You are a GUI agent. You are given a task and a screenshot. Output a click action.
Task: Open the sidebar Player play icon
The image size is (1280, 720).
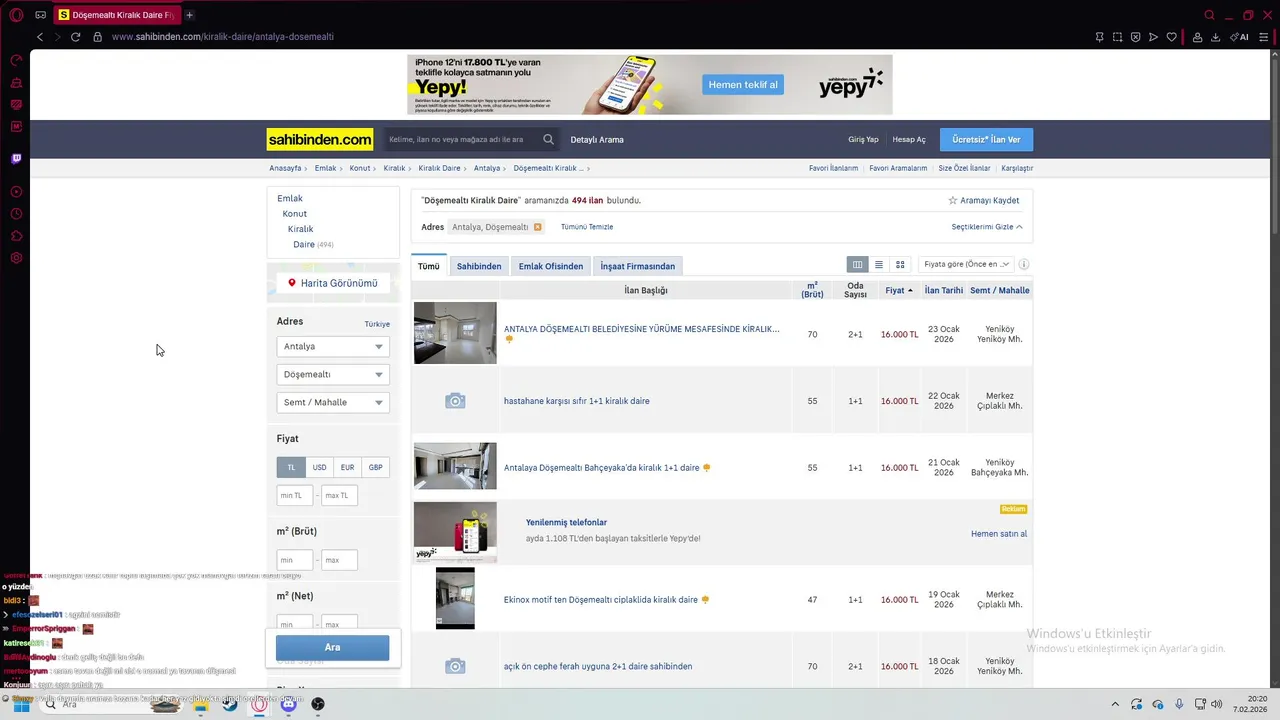[16, 192]
